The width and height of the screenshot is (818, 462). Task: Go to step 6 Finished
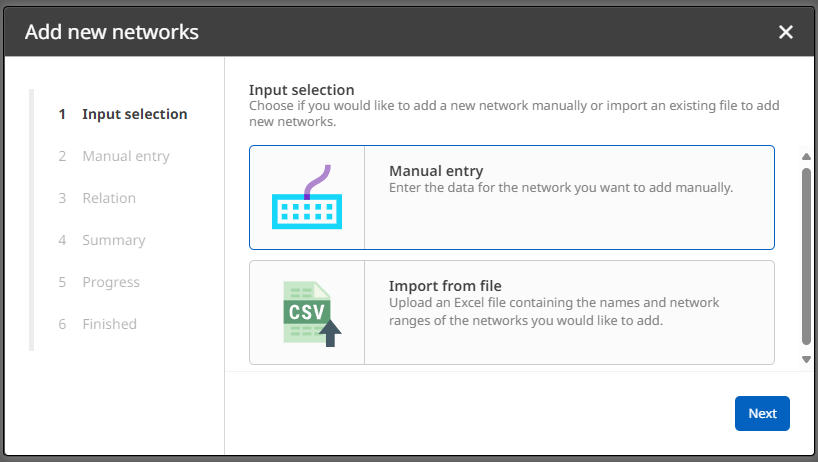(109, 324)
